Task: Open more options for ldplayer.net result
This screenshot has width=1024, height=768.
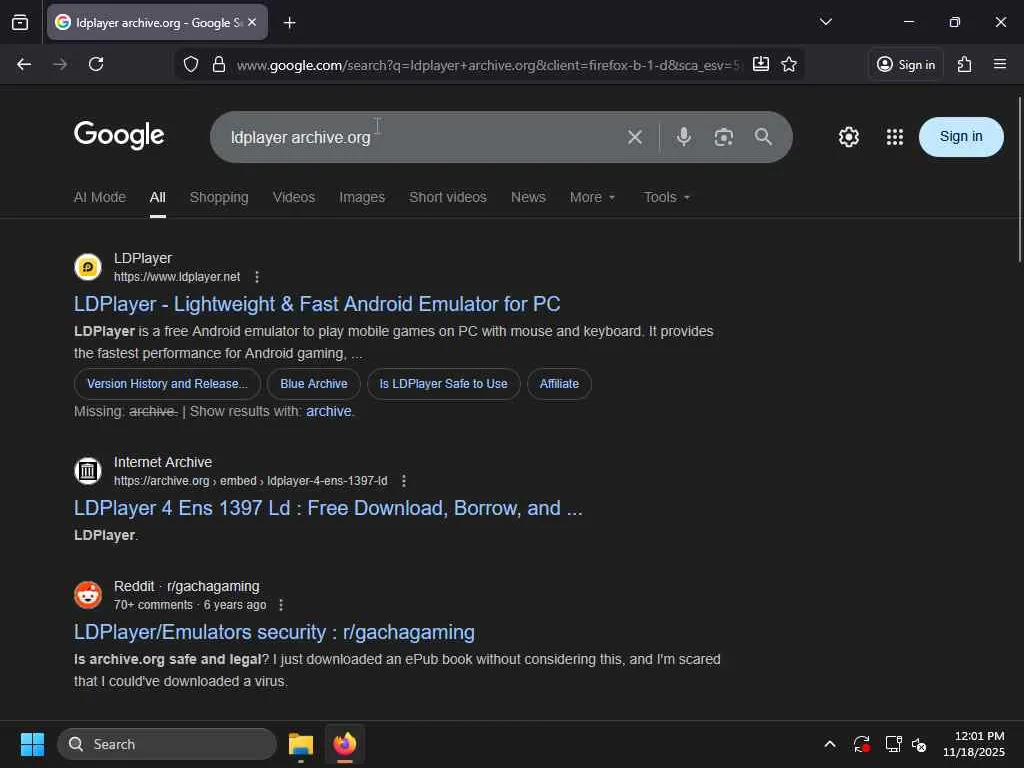Action: click(257, 277)
